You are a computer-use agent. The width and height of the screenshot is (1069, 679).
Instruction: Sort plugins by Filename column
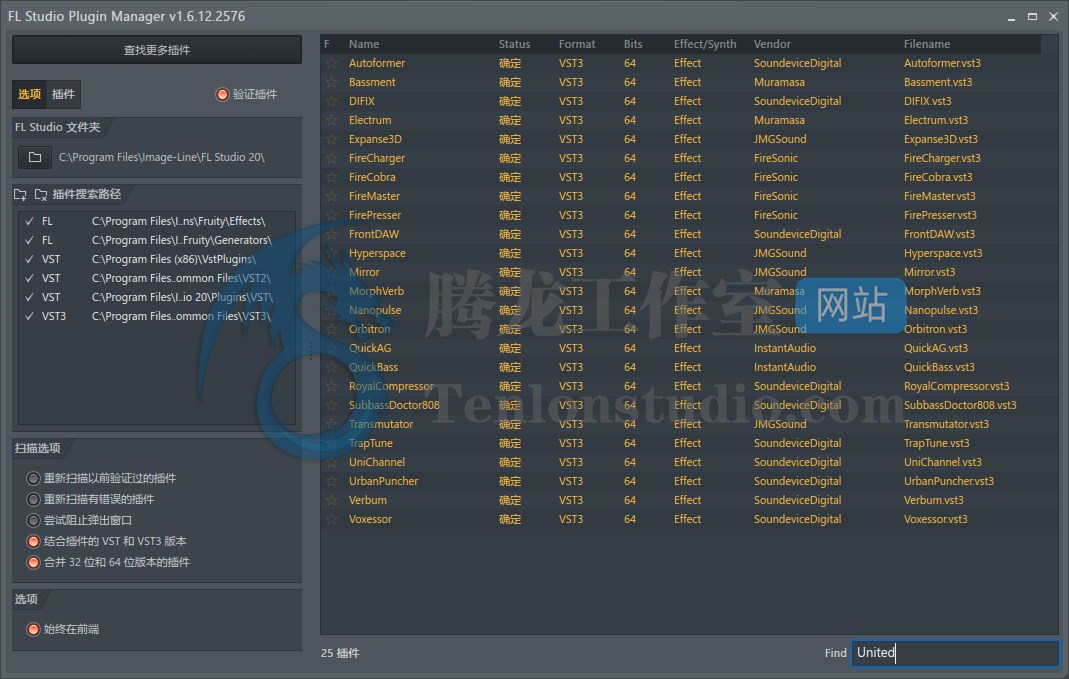[x=927, y=44]
